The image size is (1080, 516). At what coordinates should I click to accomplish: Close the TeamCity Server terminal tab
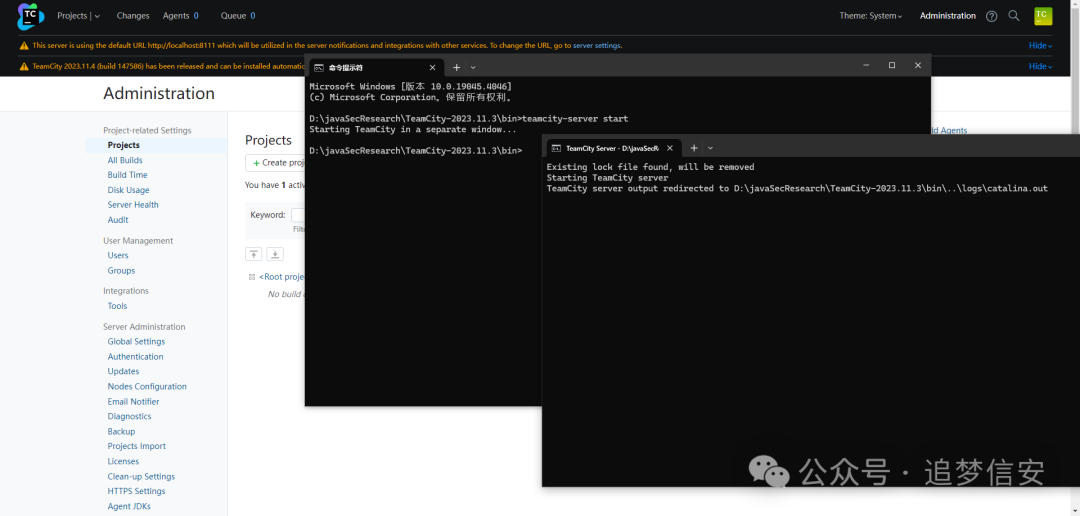click(x=670, y=148)
